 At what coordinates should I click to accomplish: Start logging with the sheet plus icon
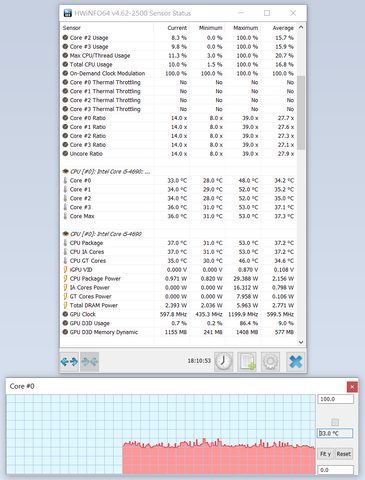coord(247,362)
